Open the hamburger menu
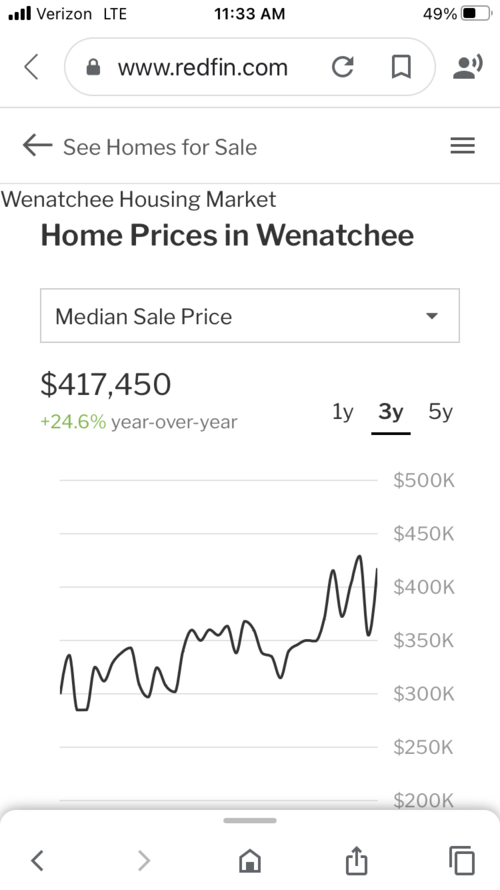The image size is (500, 890). pyautogui.click(x=463, y=146)
